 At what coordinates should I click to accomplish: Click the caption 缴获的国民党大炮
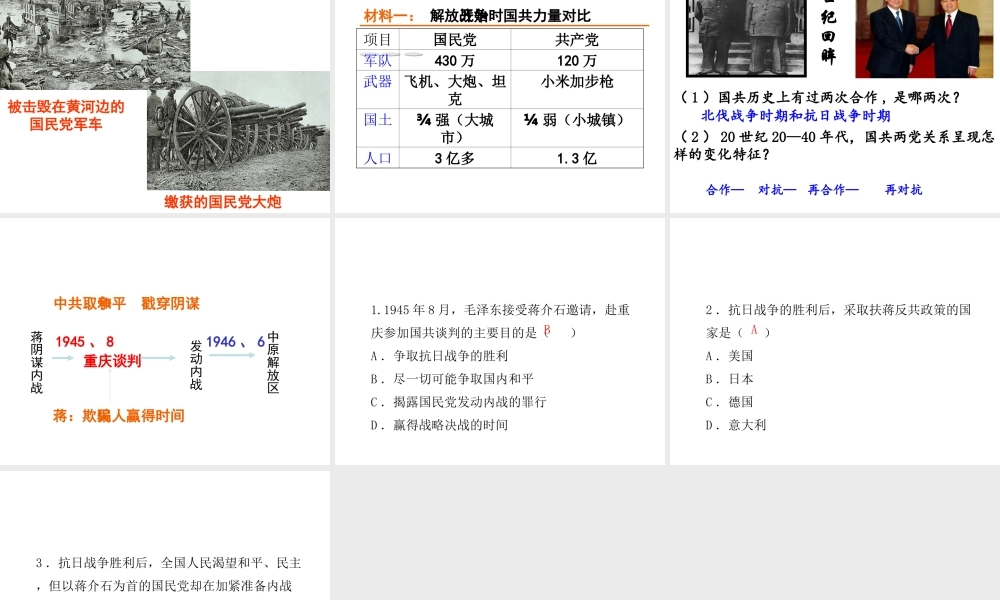(223, 202)
